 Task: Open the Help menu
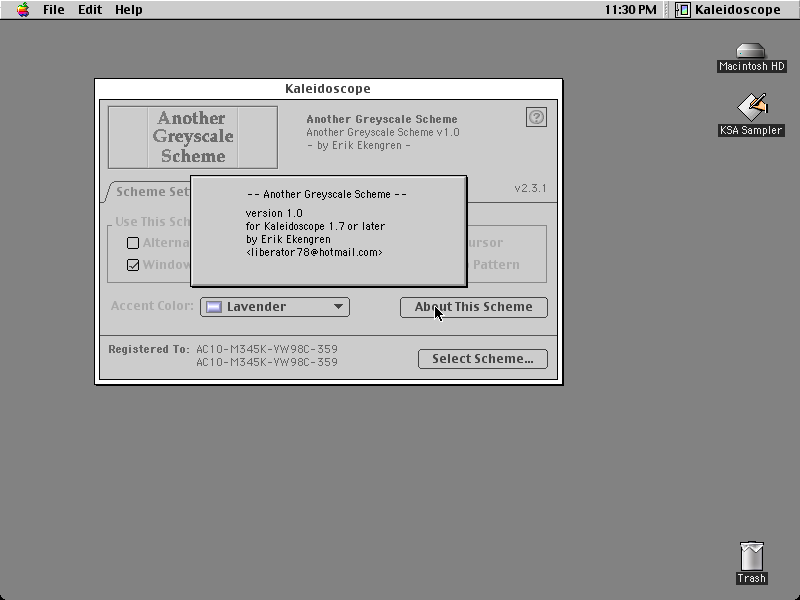click(129, 10)
